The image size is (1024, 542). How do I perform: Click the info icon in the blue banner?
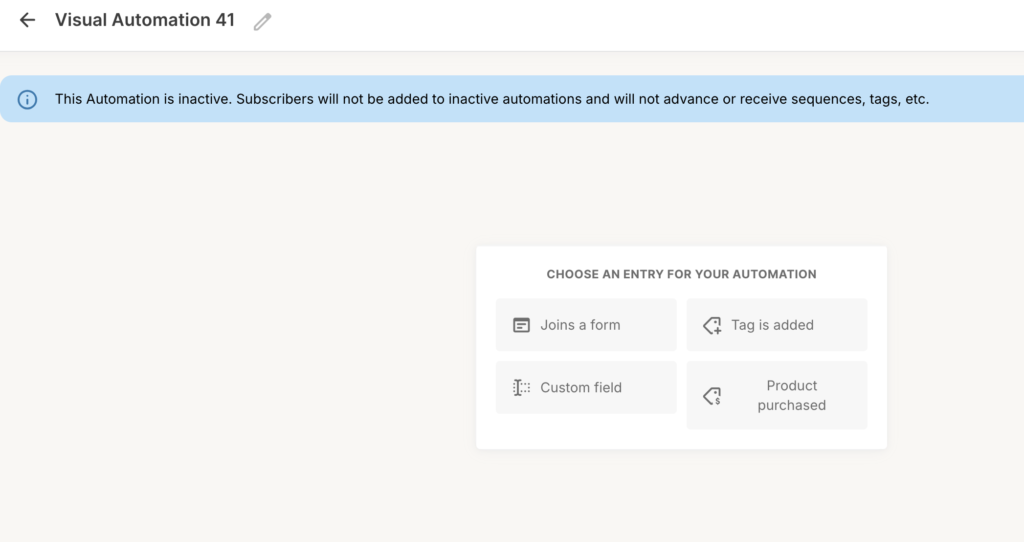pos(28,100)
